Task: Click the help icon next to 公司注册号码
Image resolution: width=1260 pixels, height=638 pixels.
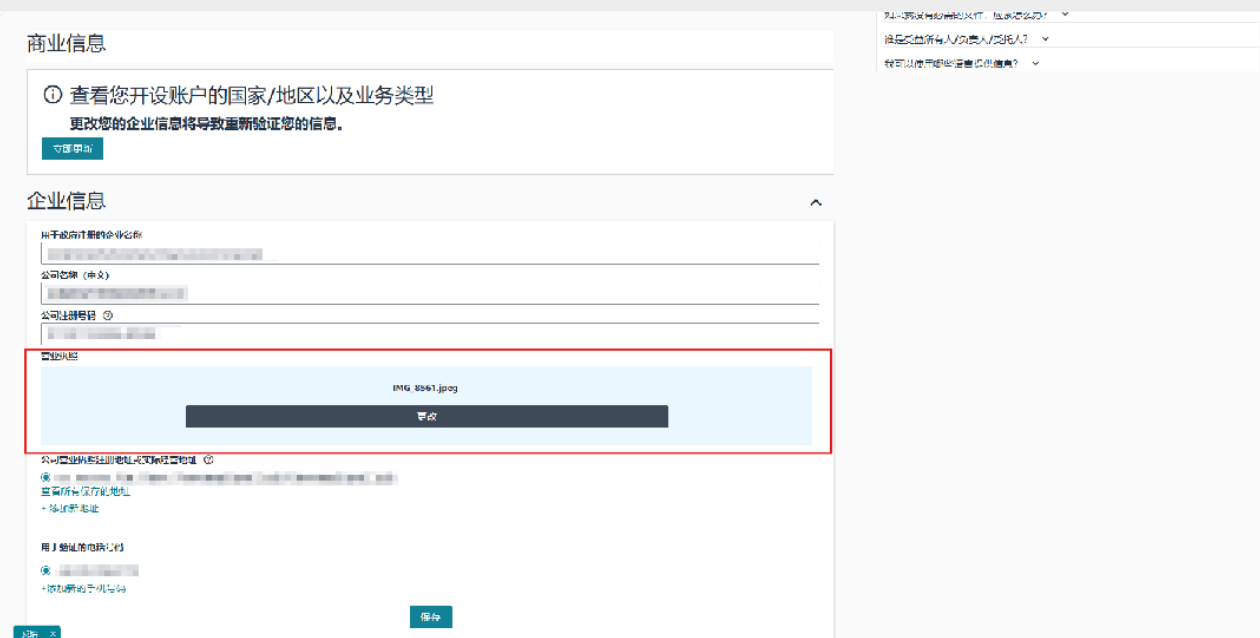Action: pos(107,315)
